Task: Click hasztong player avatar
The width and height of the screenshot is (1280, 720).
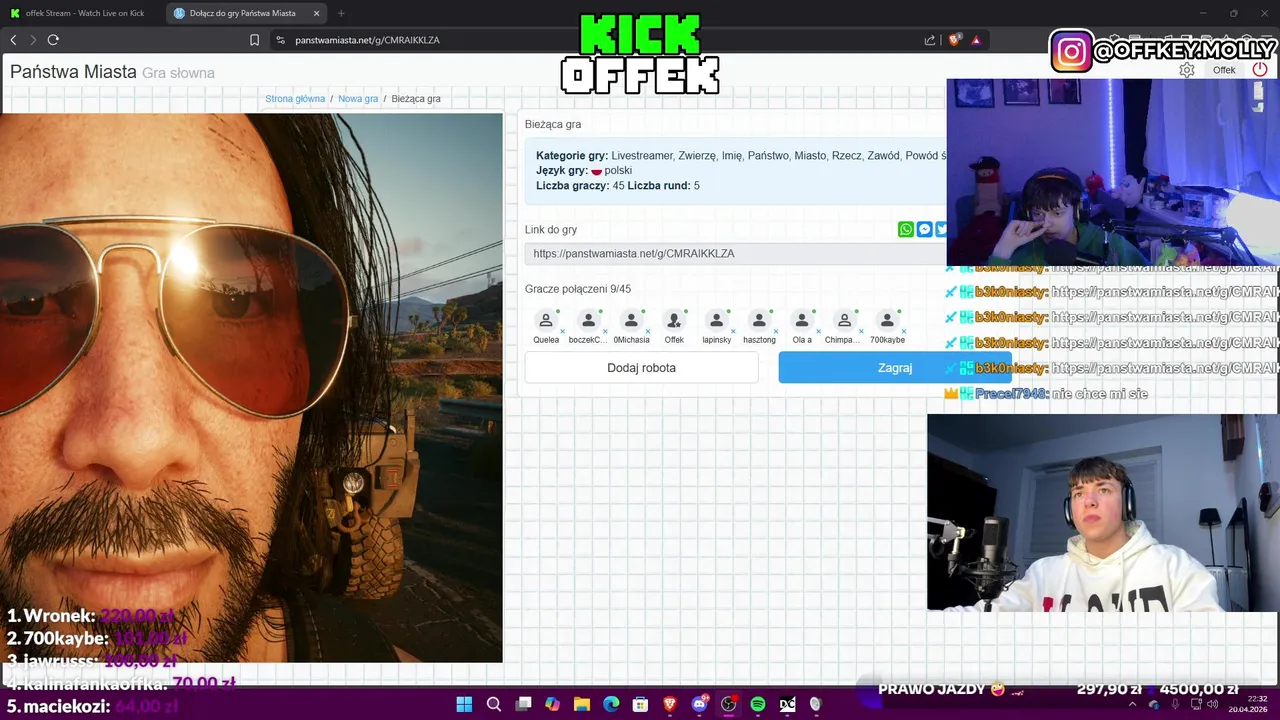Action: 759,320
